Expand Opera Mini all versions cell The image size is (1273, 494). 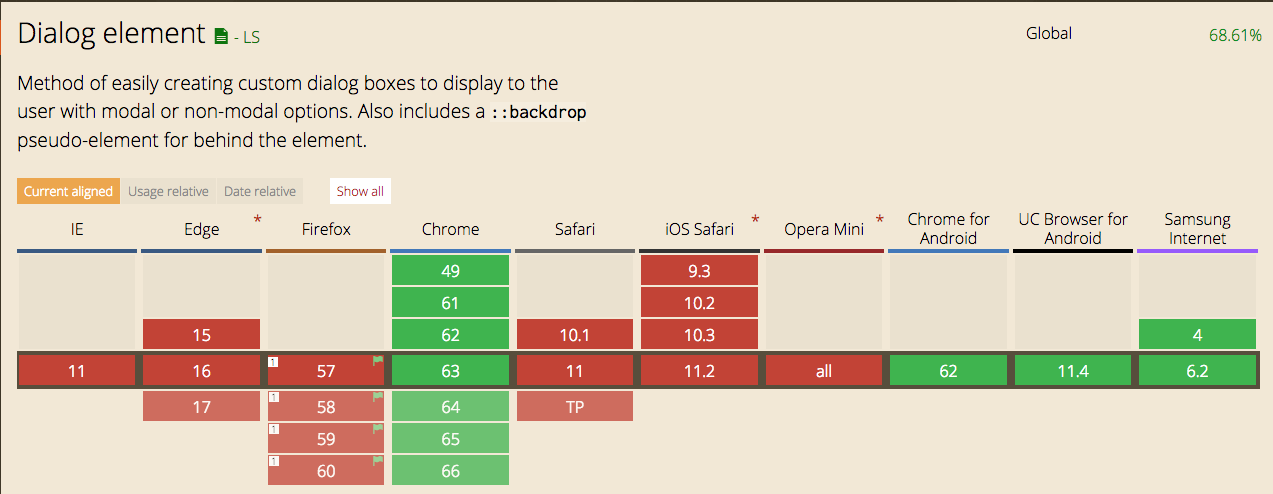[x=823, y=371]
